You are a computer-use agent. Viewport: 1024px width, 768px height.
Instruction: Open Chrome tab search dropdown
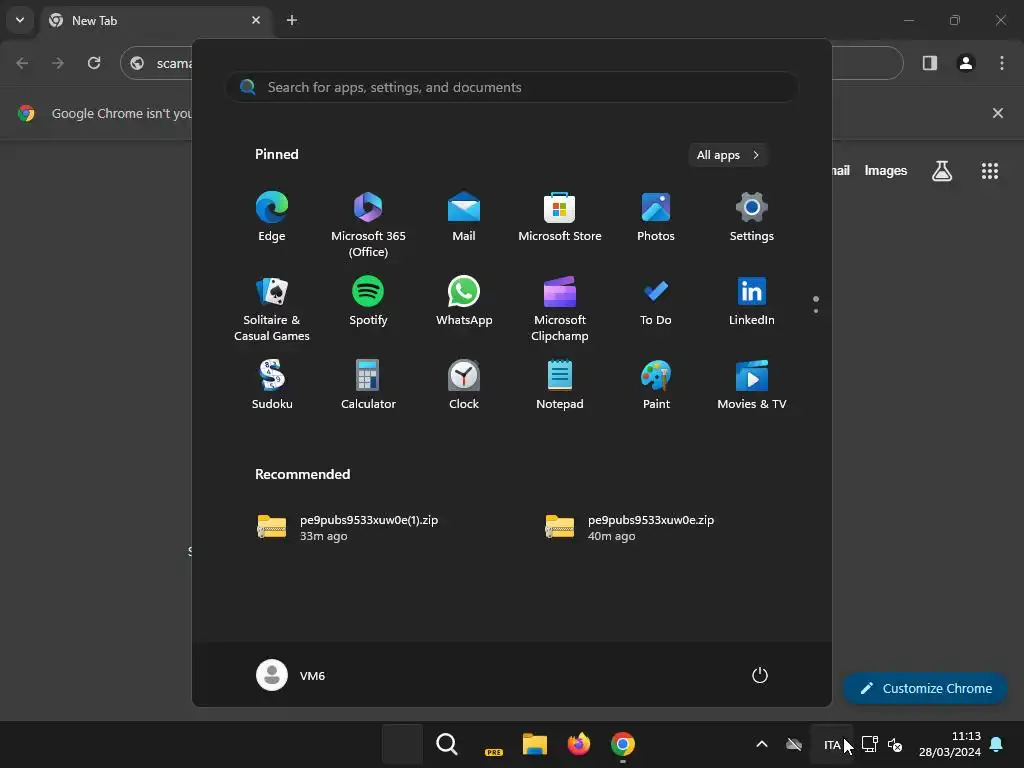(x=20, y=20)
